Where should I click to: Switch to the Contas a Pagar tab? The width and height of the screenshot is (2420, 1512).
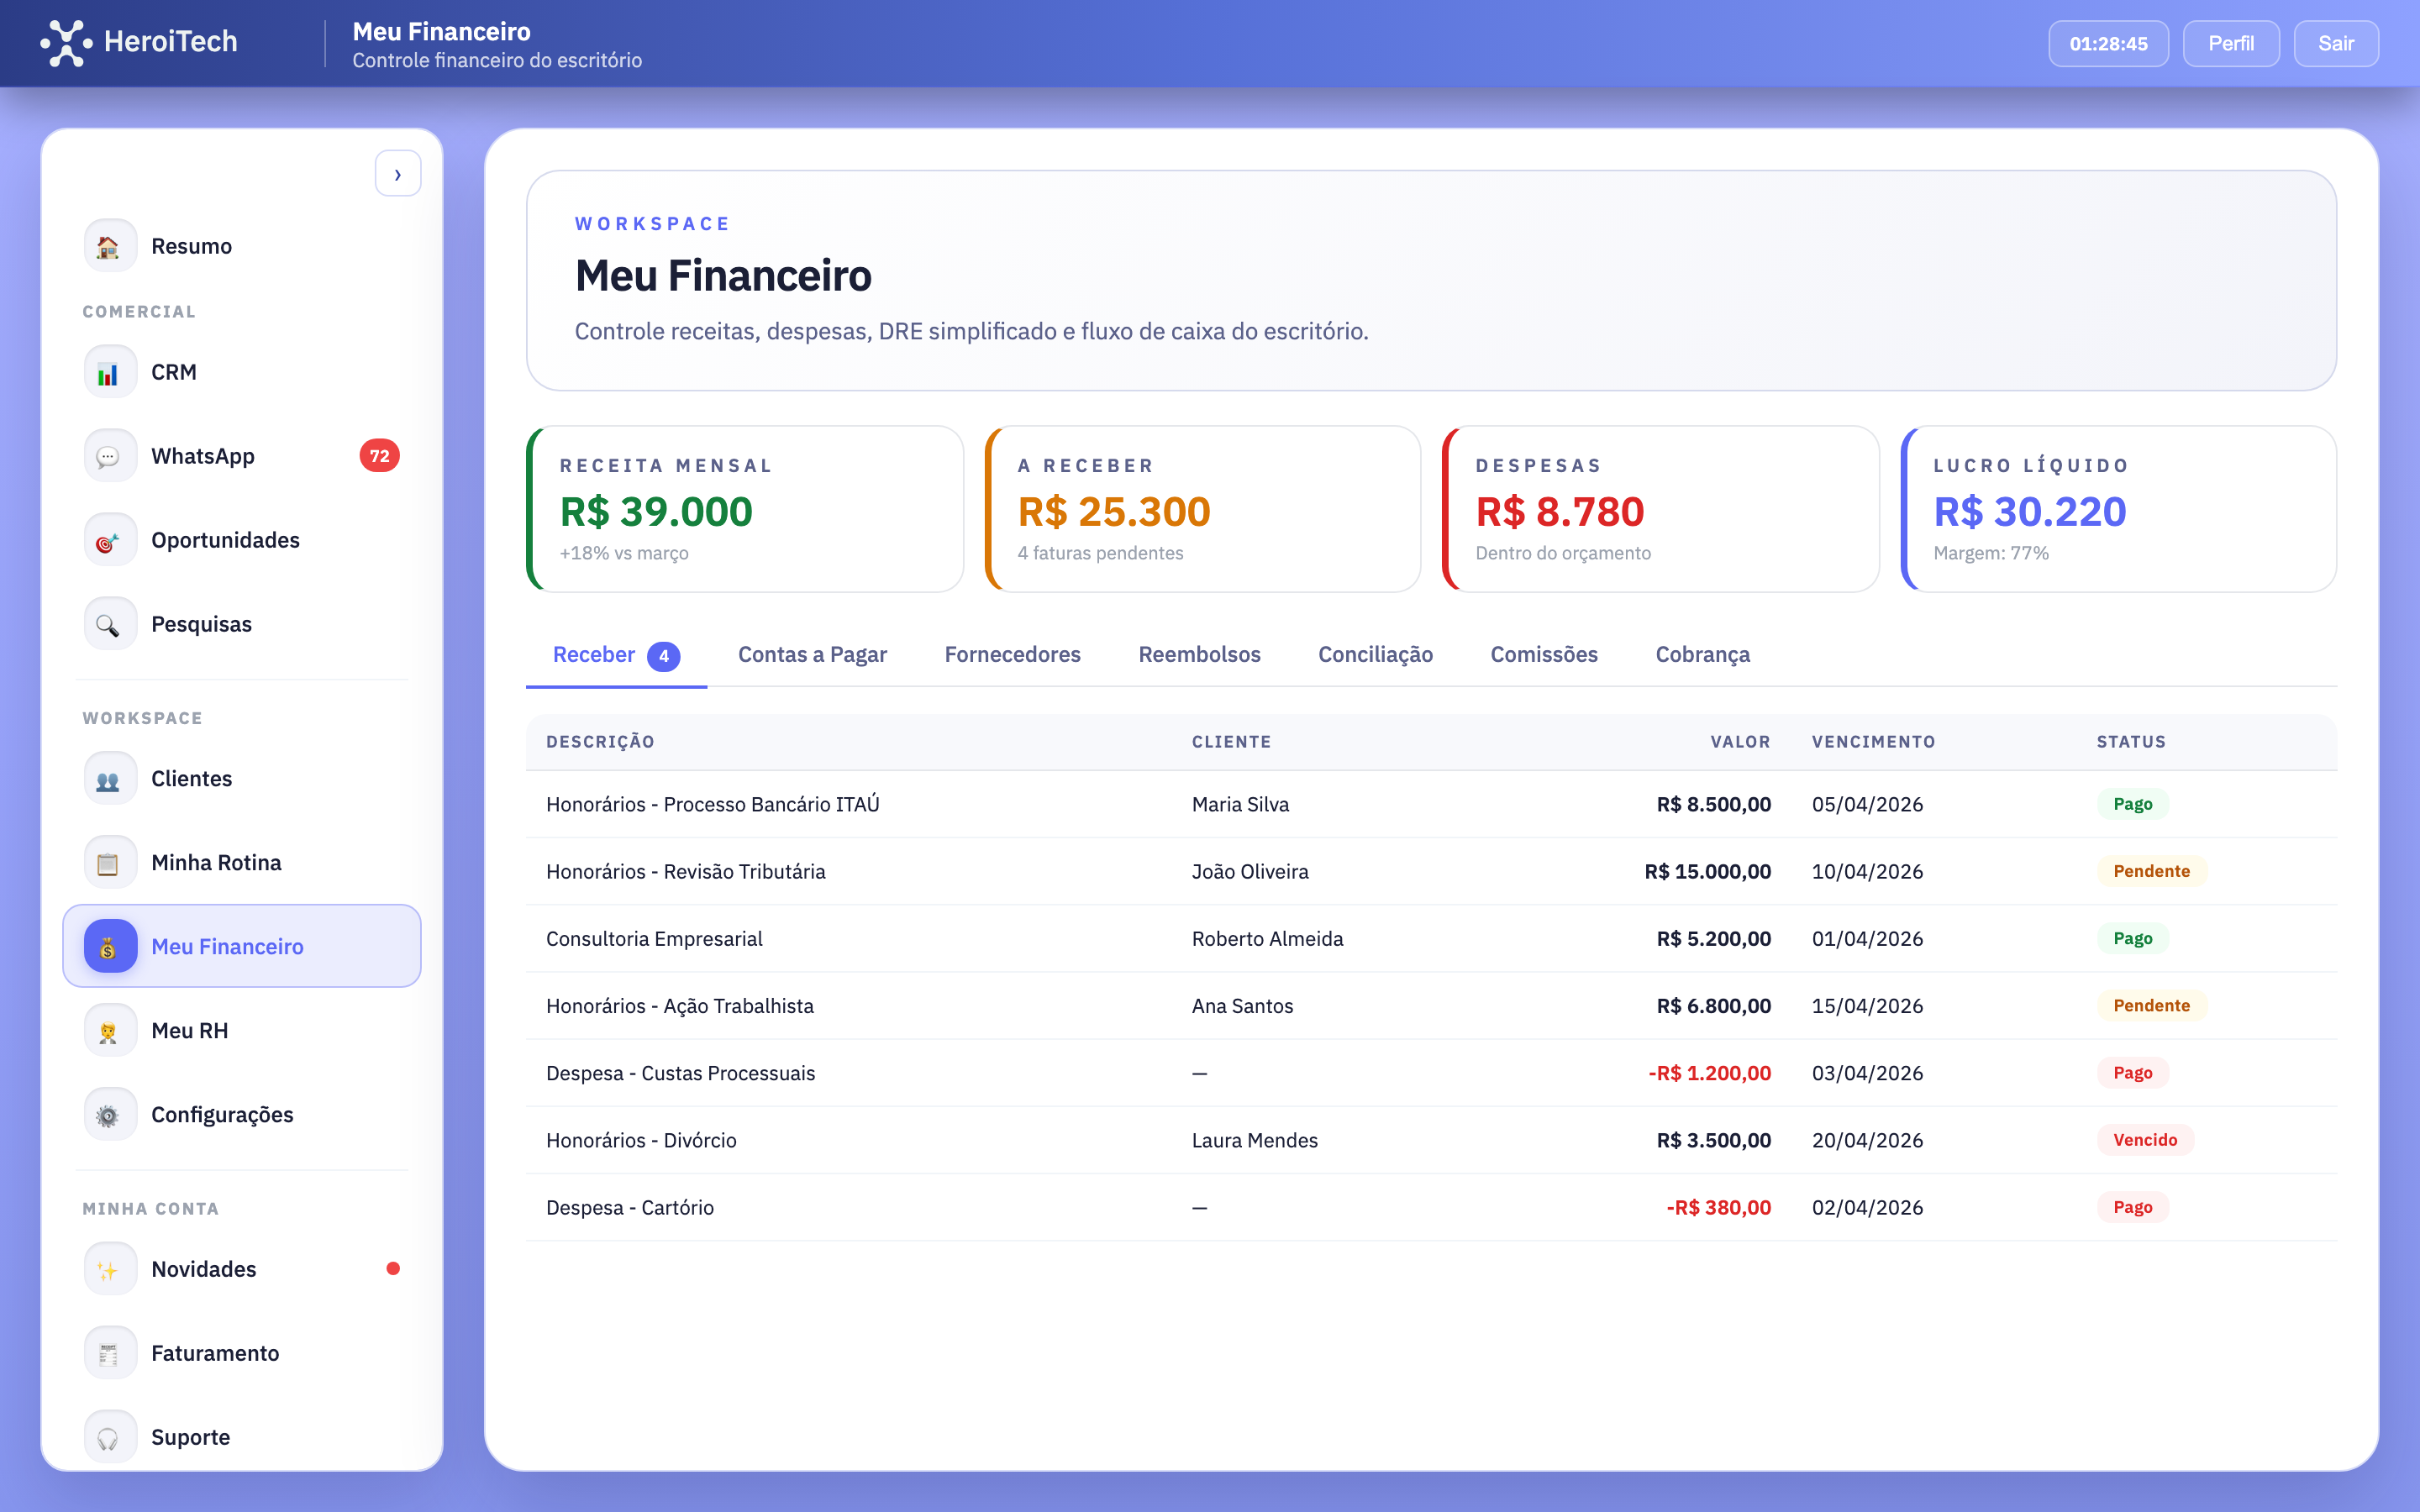[x=812, y=654]
